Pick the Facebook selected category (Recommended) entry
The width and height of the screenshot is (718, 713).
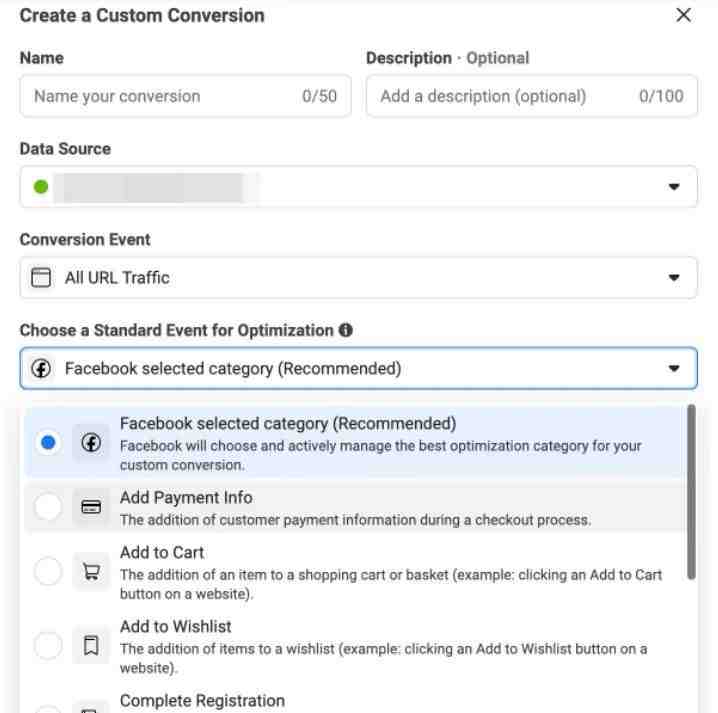[354, 442]
